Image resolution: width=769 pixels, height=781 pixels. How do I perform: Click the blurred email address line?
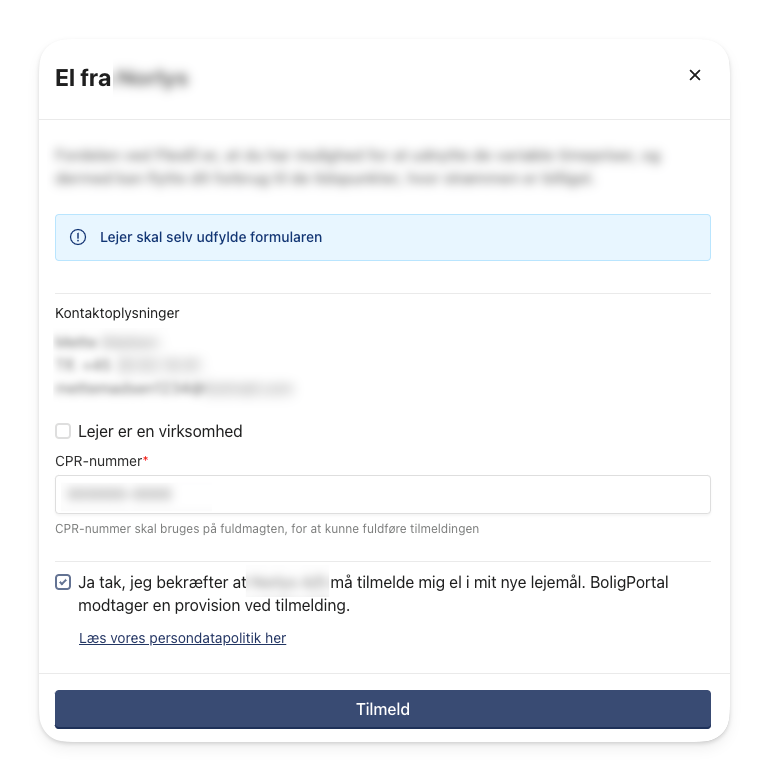point(173,388)
